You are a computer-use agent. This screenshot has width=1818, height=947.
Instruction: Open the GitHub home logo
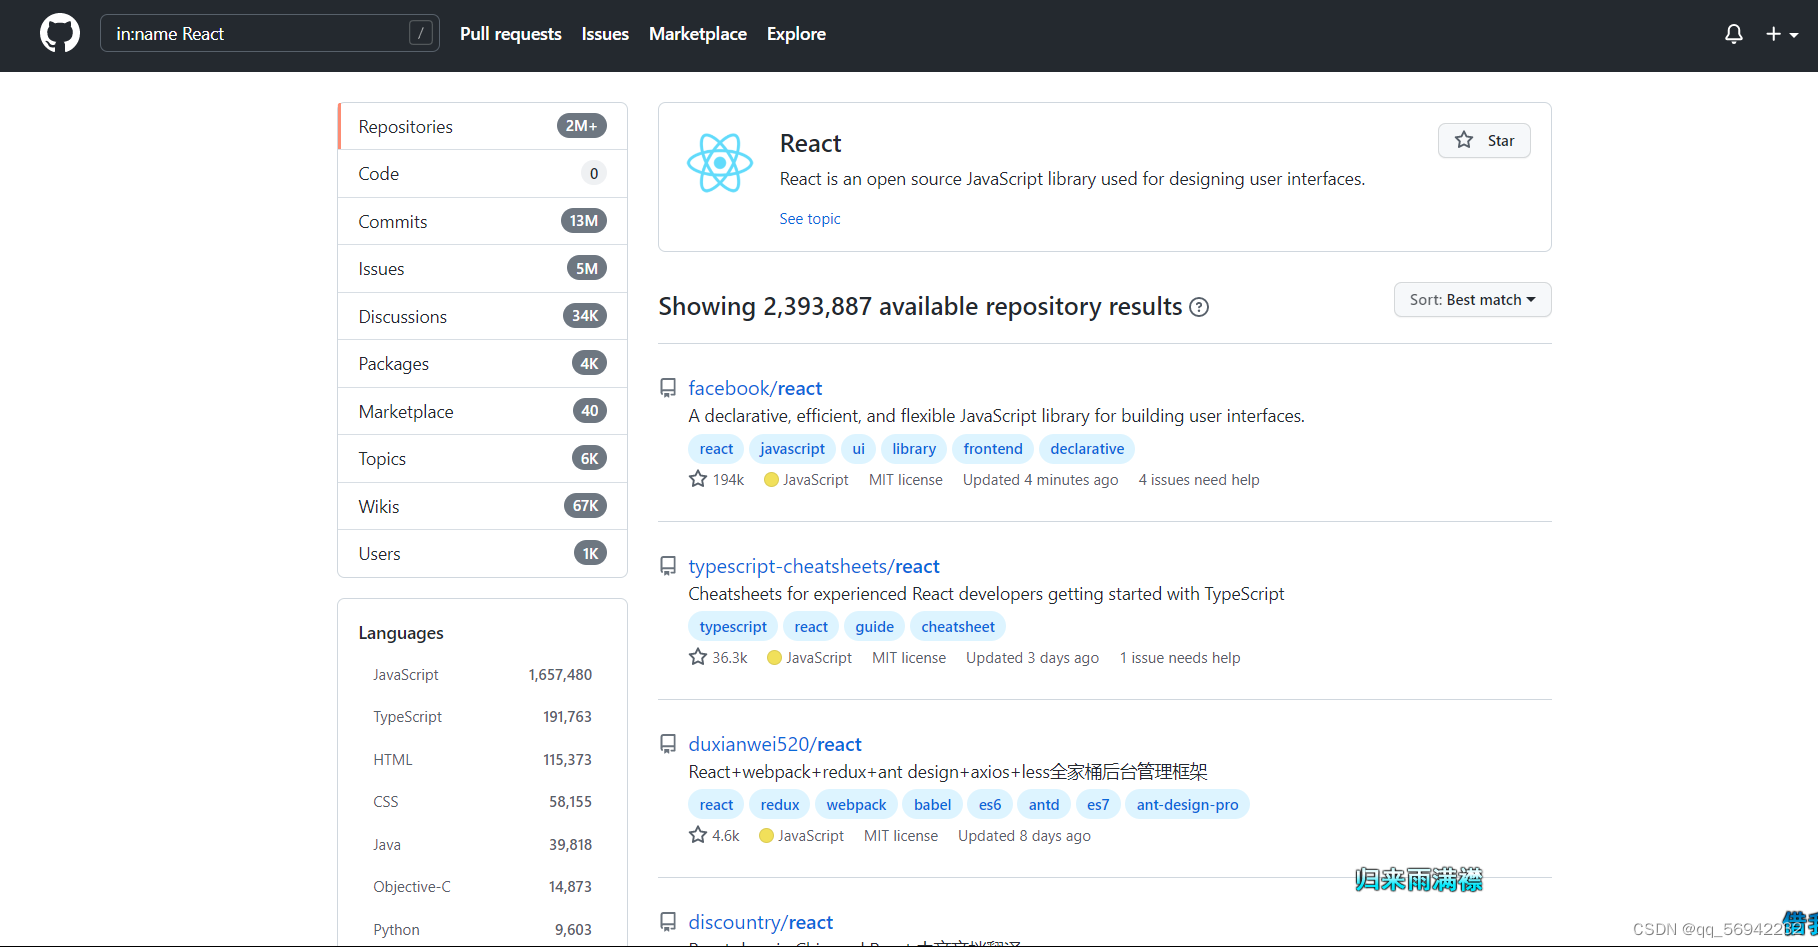(60, 33)
